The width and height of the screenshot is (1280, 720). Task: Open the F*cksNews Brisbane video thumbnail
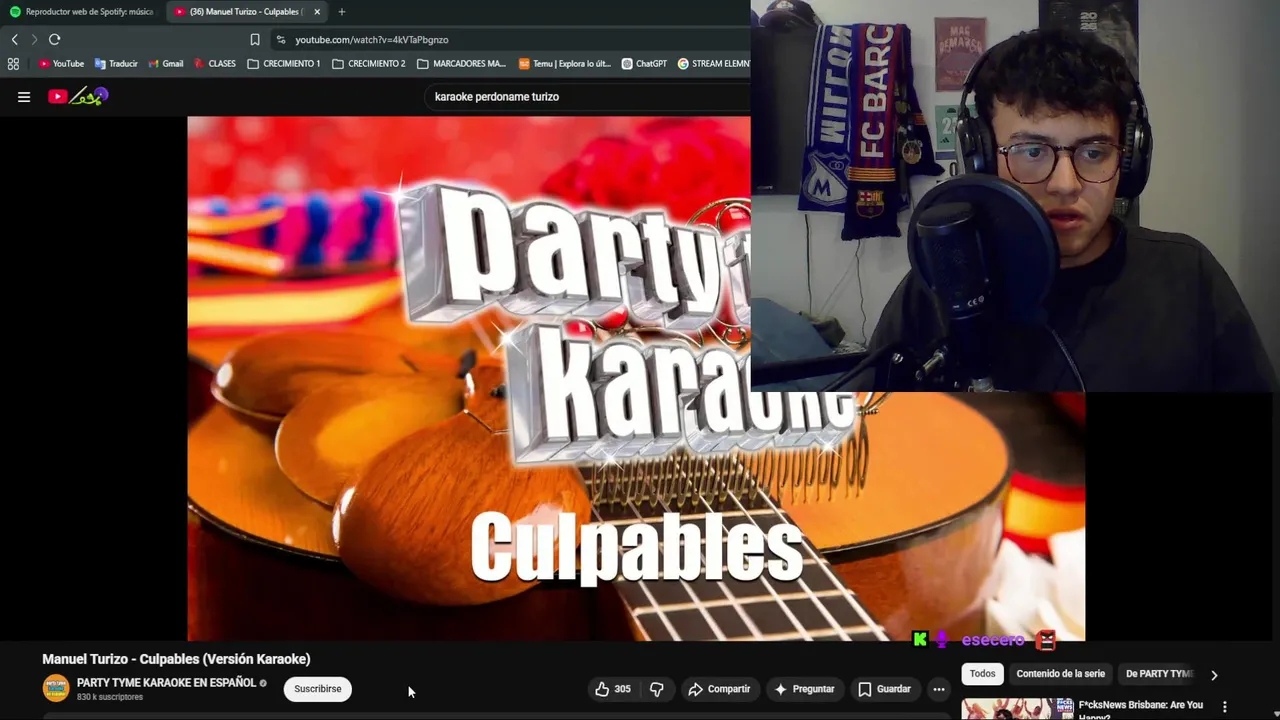point(1017,709)
